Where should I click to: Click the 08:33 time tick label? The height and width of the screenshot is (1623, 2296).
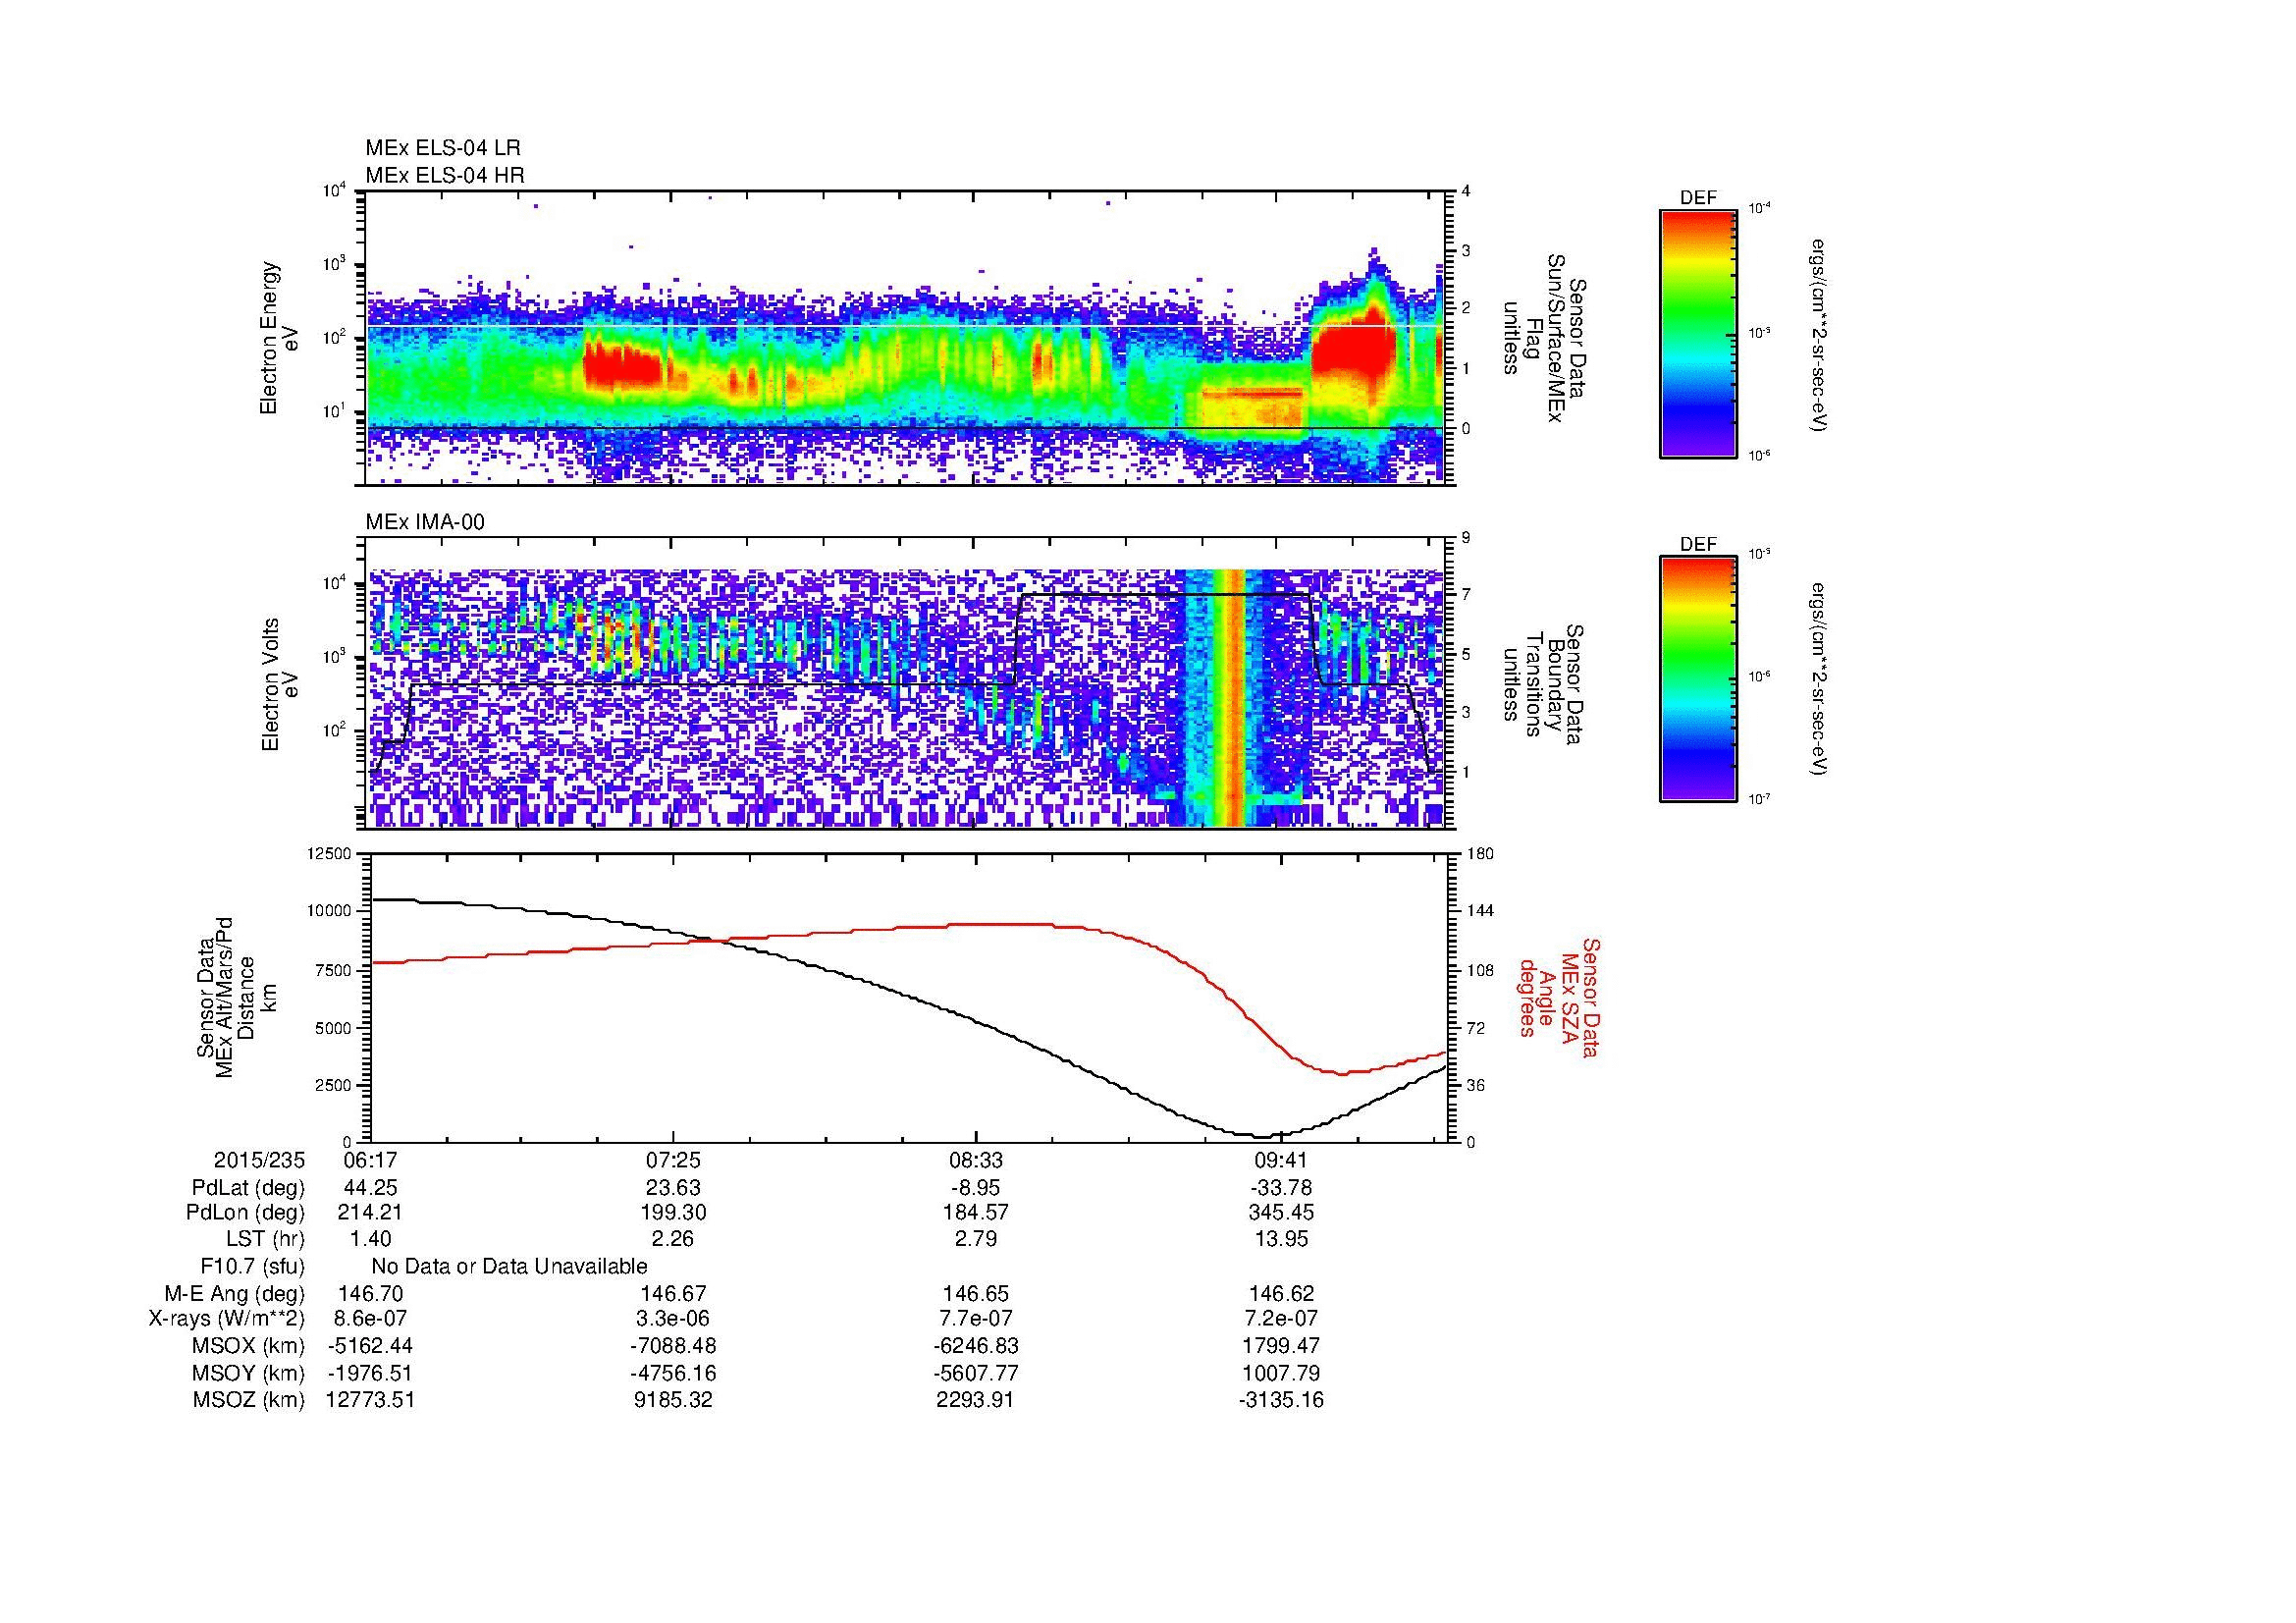pos(976,1161)
